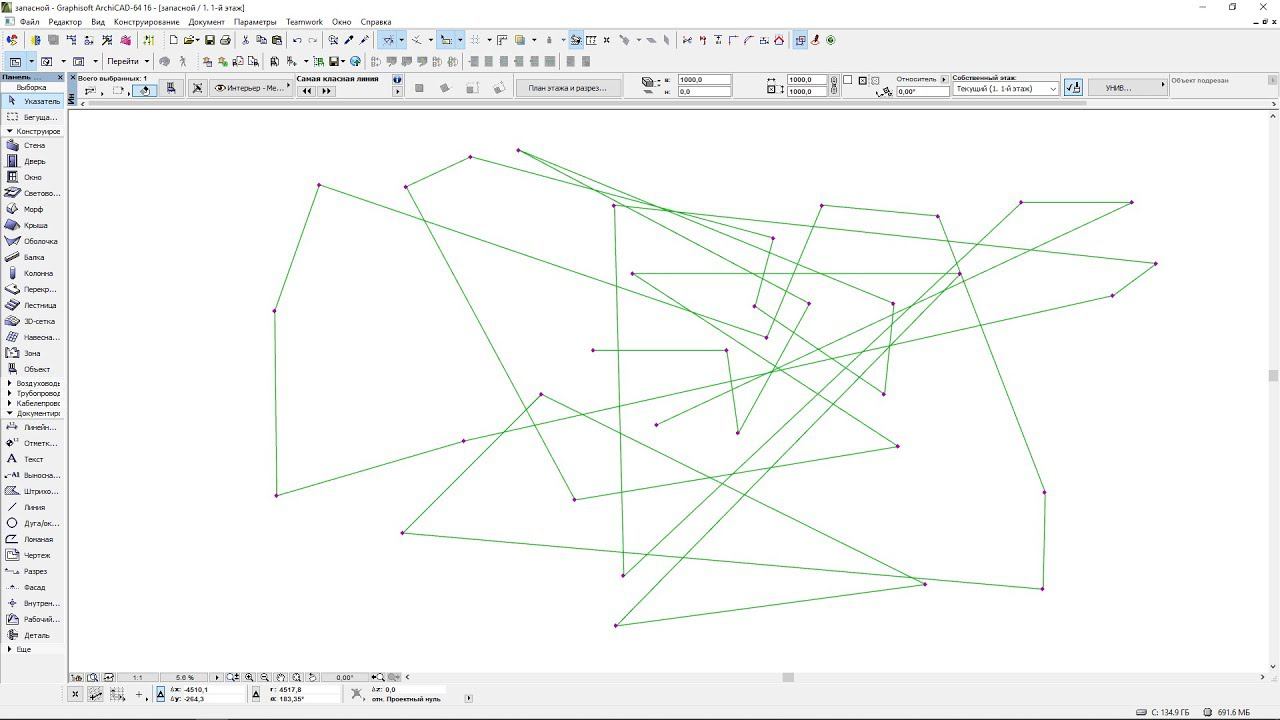Toggle the checkmark floor-plan button before УНИВ

pos(1073,87)
